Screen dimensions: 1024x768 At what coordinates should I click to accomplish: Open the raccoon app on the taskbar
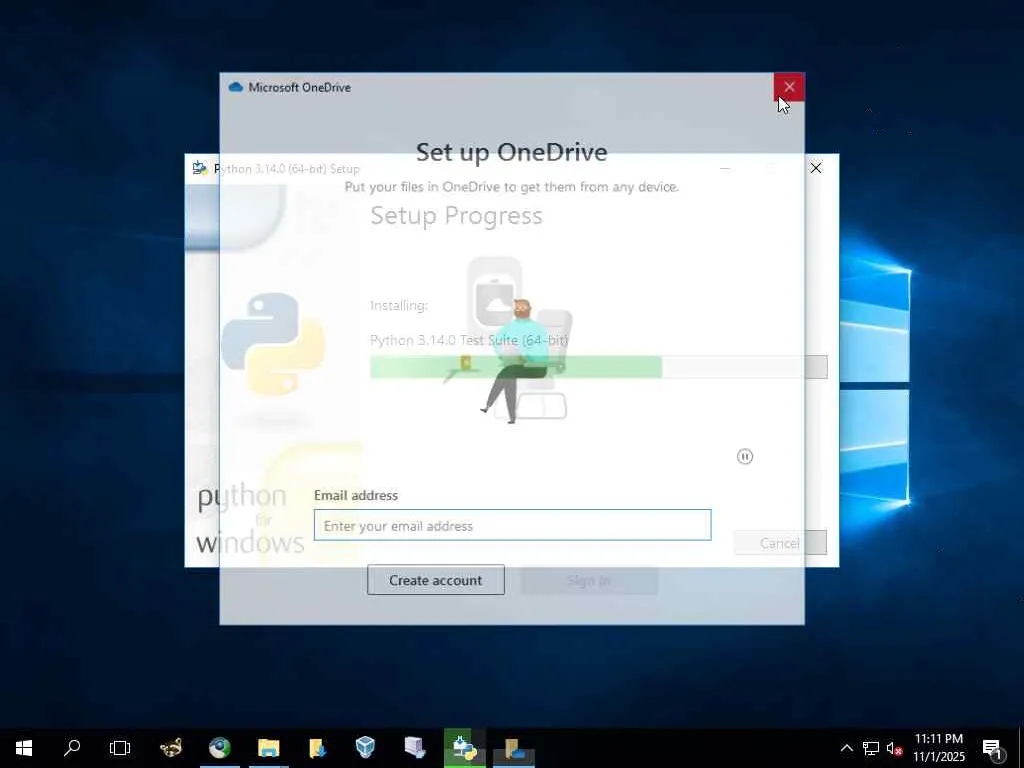coord(171,748)
